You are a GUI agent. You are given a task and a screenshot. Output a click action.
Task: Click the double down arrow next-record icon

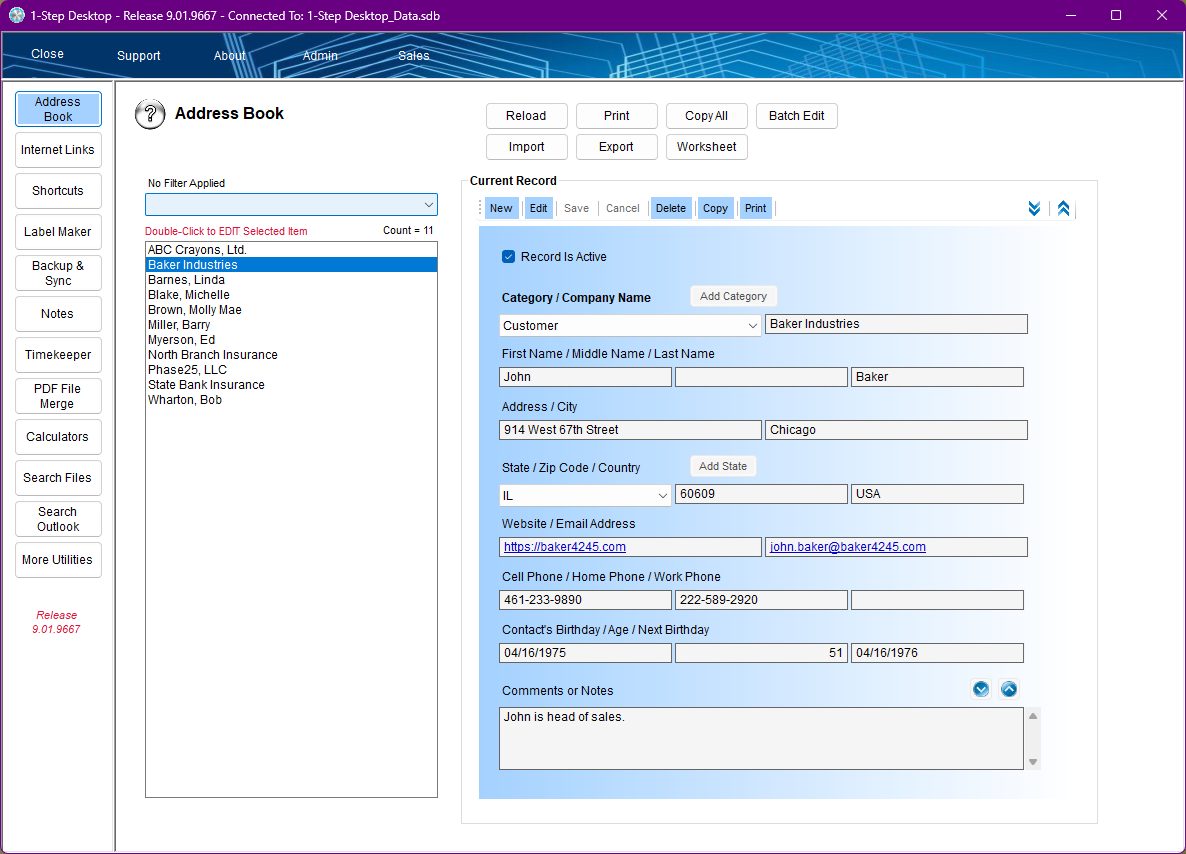click(x=1034, y=208)
